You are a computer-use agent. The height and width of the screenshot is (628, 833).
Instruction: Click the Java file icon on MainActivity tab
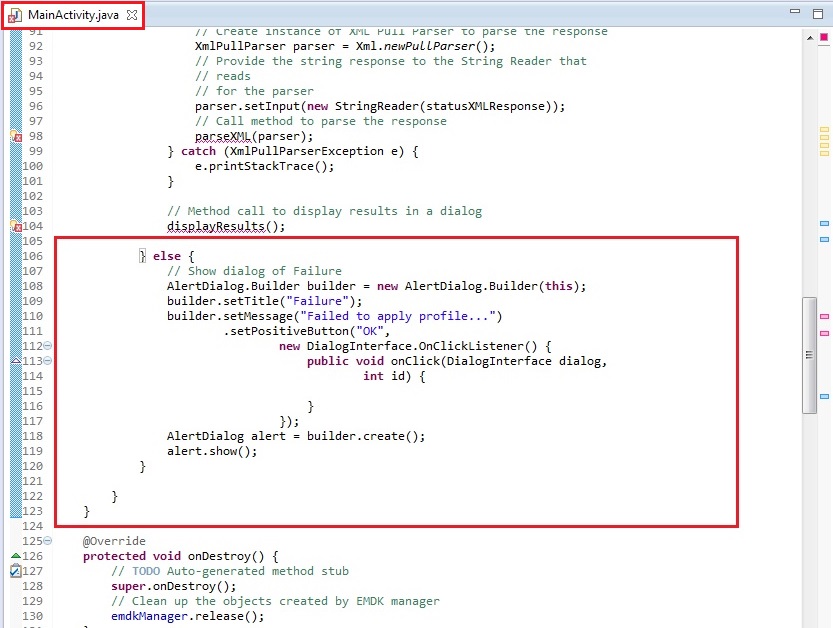click(x=16, y=15)
